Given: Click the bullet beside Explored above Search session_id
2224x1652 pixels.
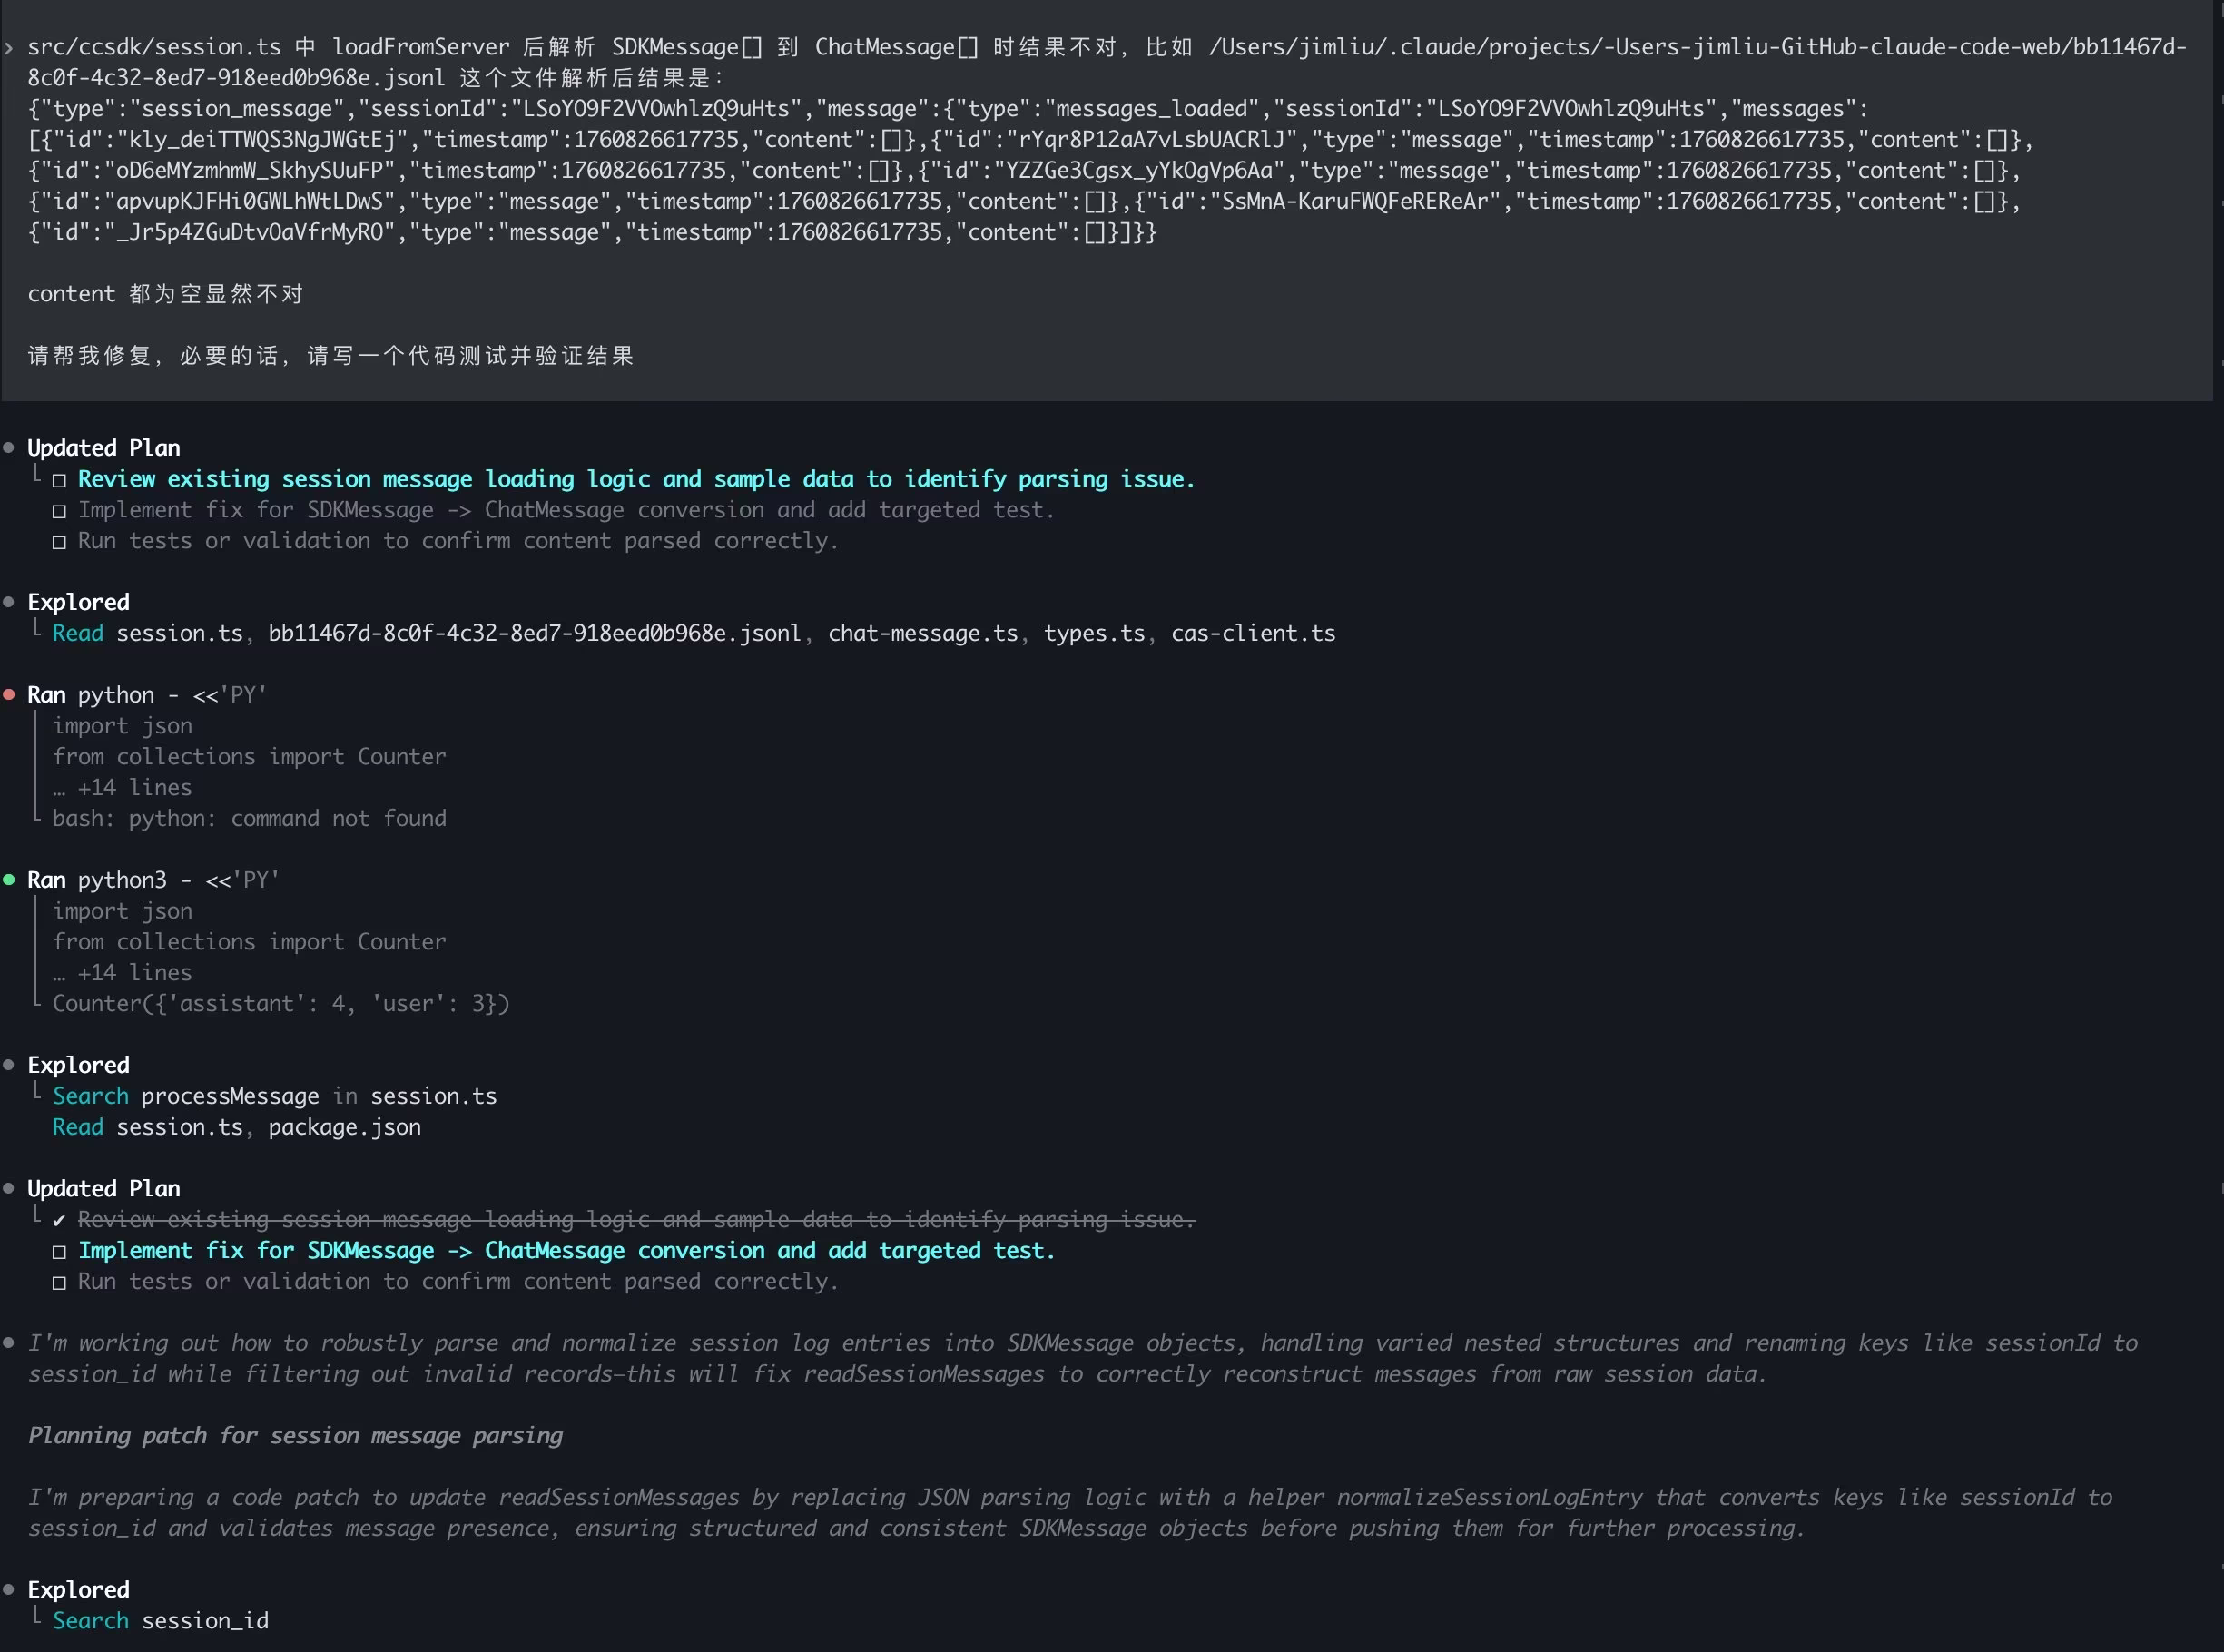Looking at the screenshot, I should [9, 1589].
